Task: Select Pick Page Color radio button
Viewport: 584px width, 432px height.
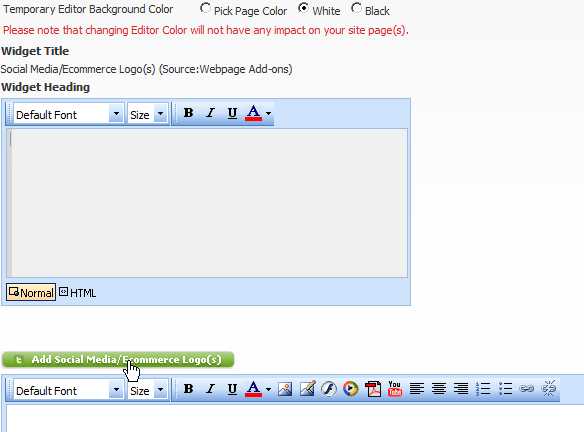Action: coord(205,9)
